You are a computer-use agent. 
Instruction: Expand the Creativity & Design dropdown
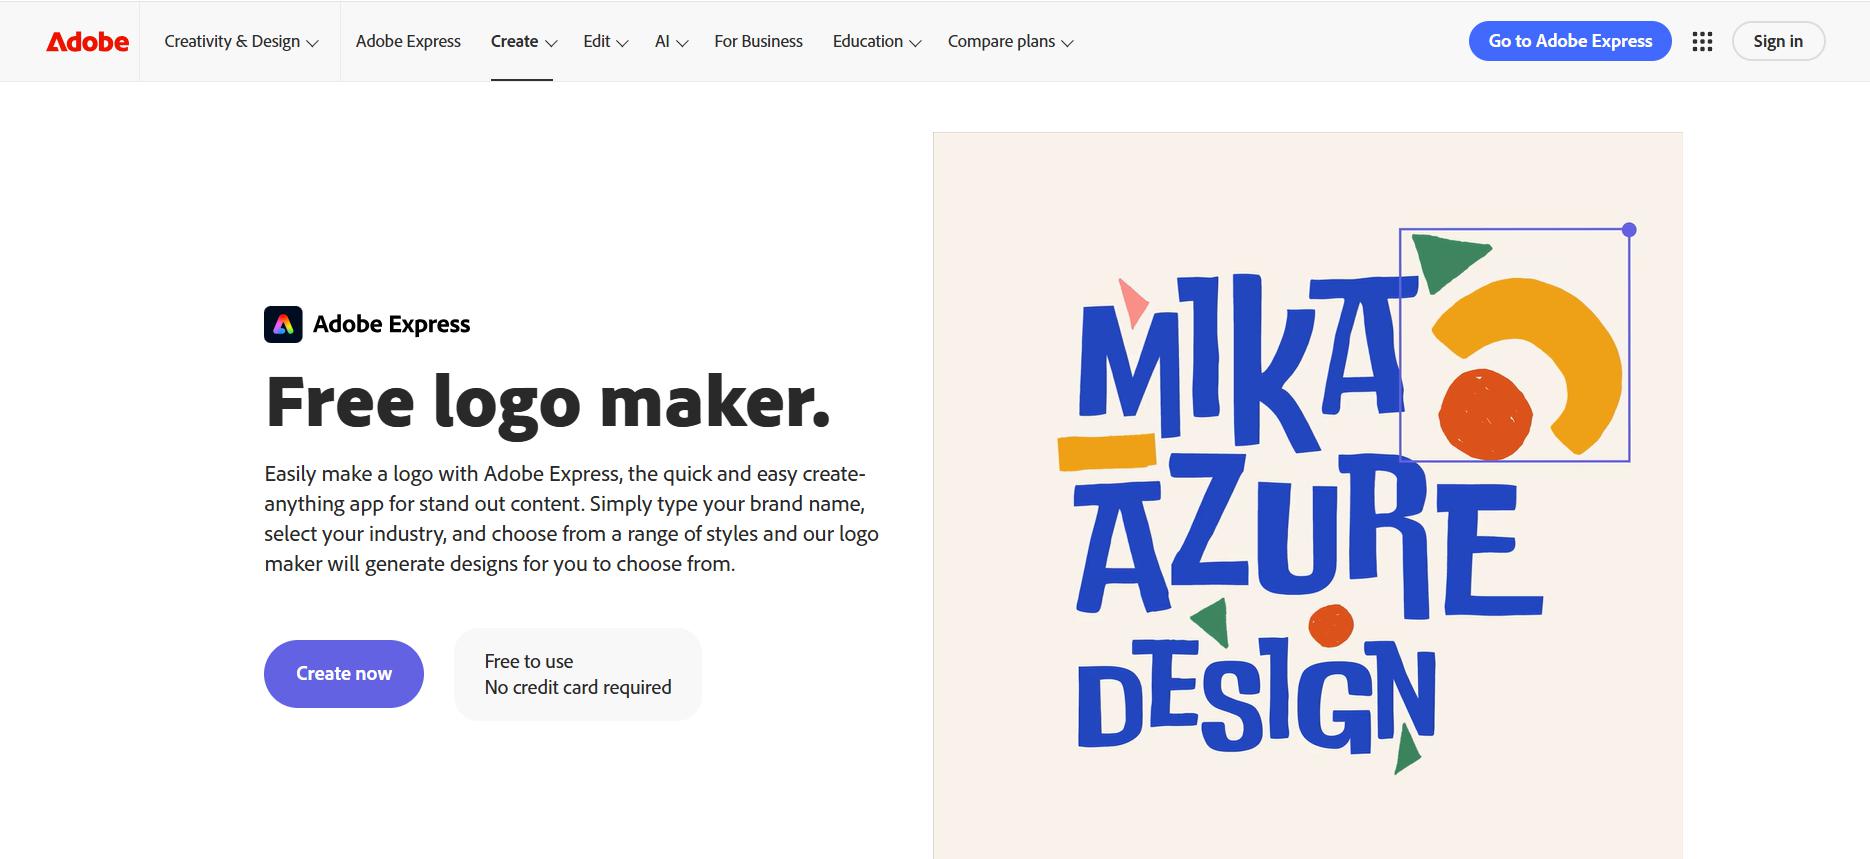pyautogui.click(x=240, y=41)
